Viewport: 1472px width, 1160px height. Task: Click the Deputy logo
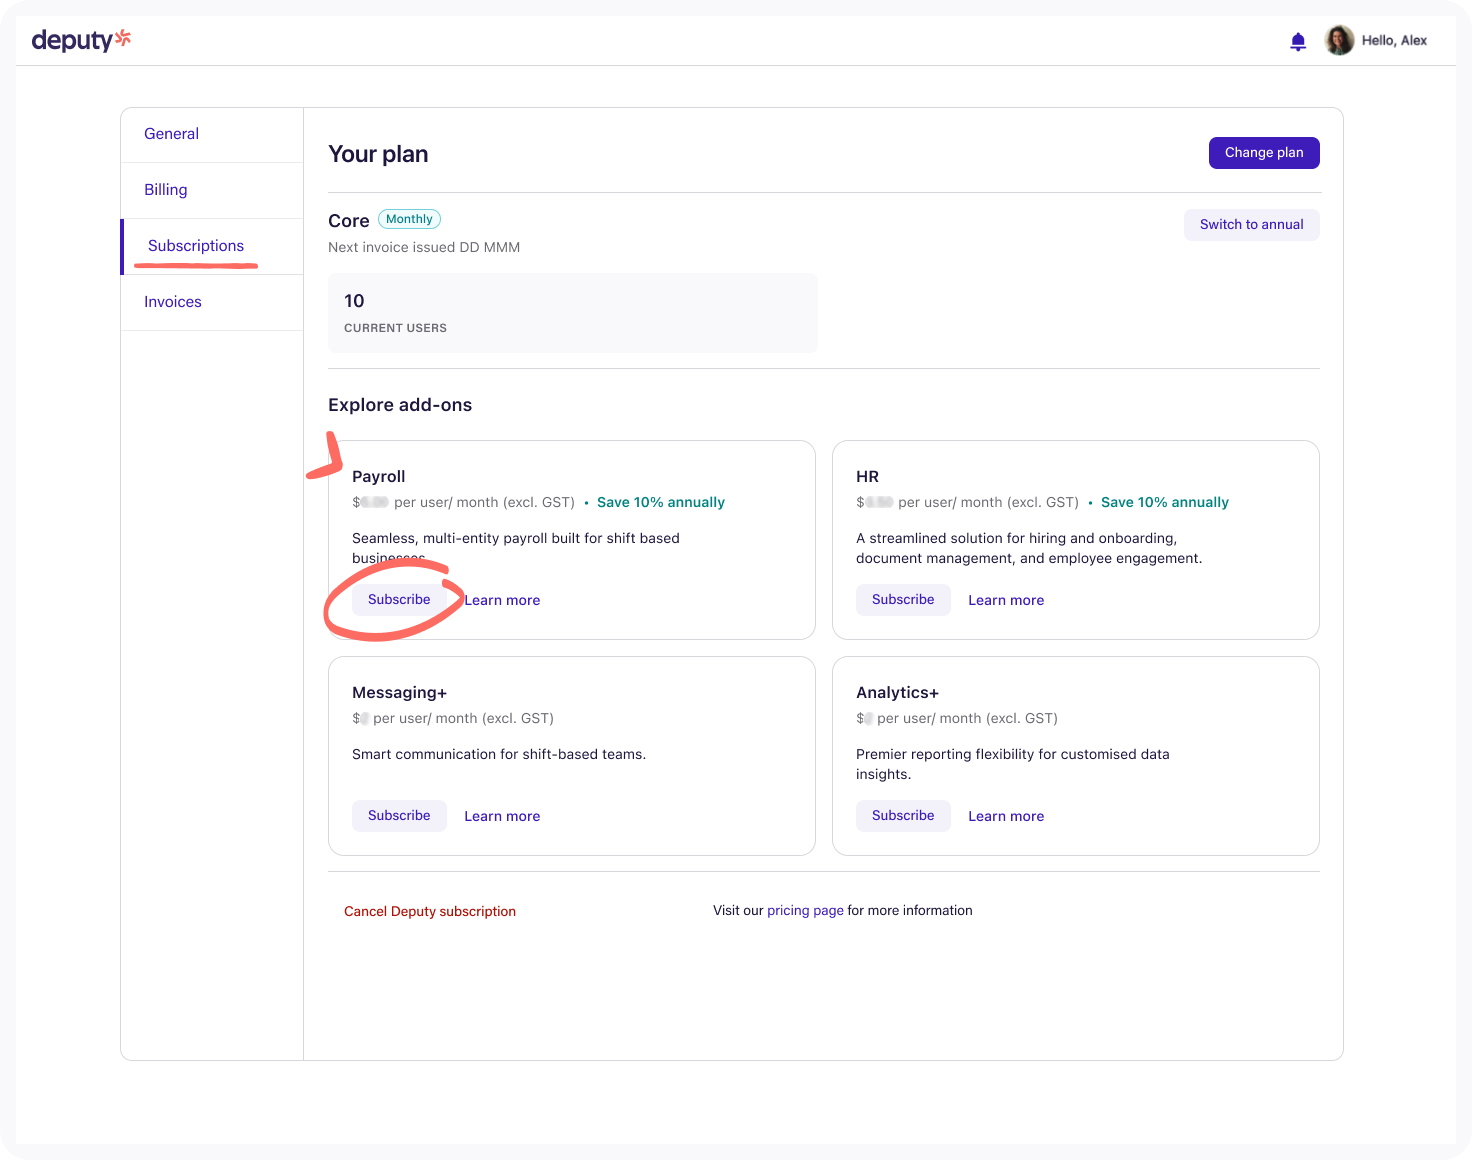point(81,40)
